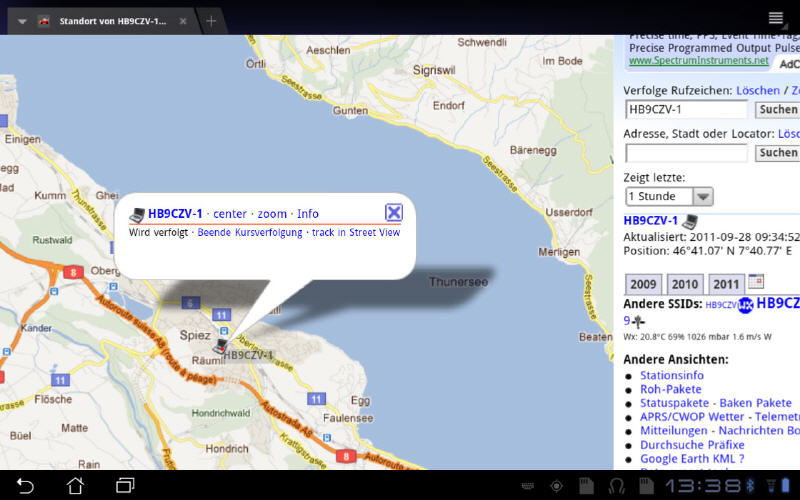Select the 2009 year button

(x=643, y=284)
